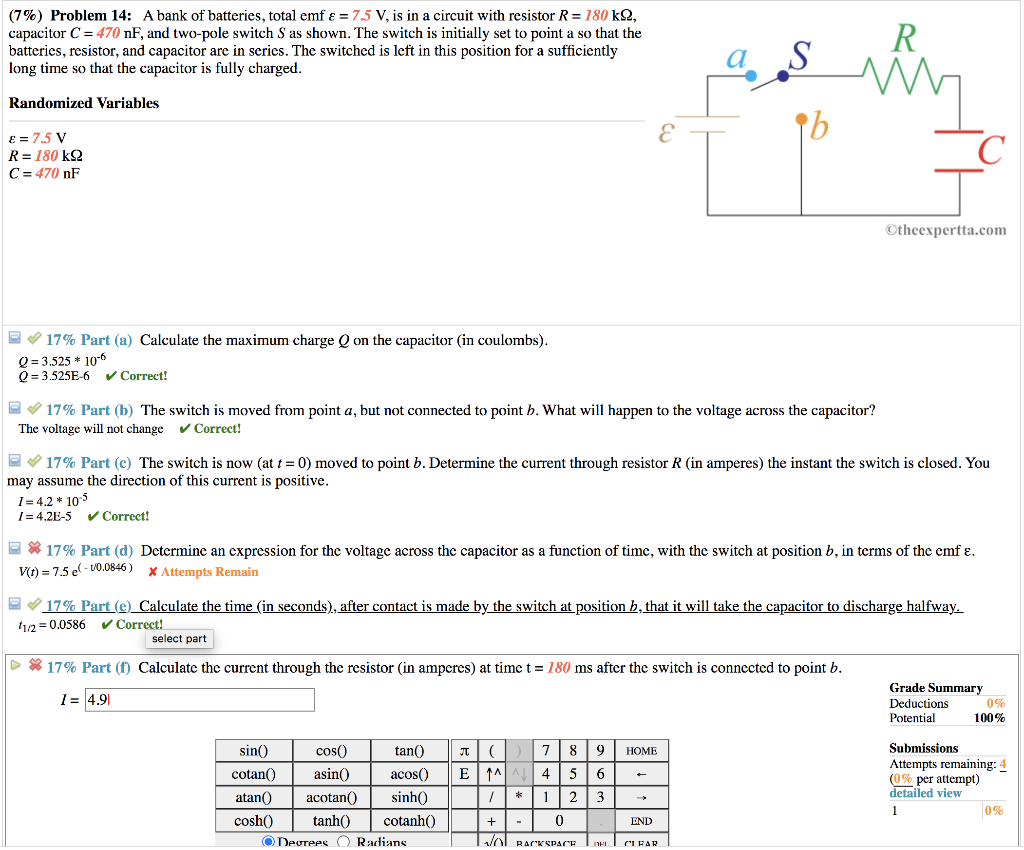Click the red X icon next to Part (d)
The height and width of the screenshot is (850, 1024).
click(33, 548)
